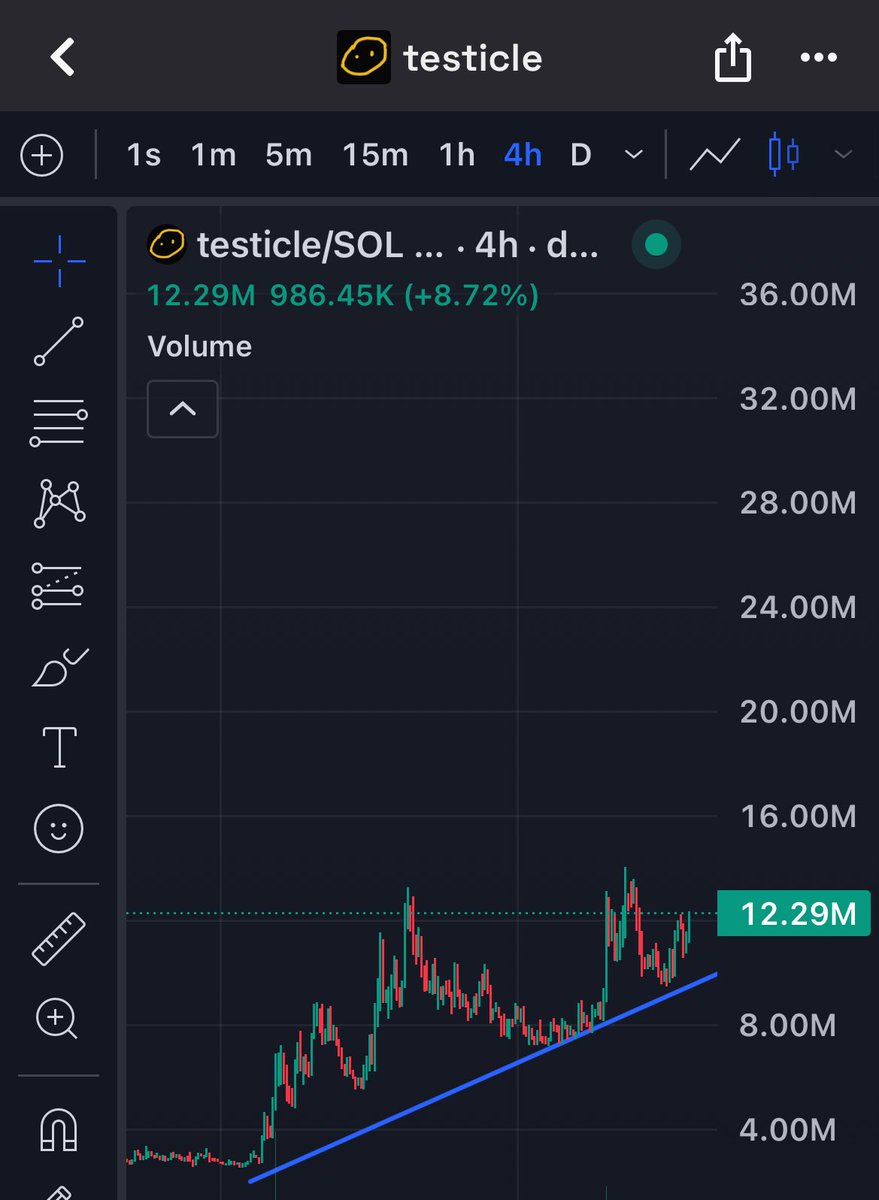The width and height of the screenshot is (879, 1200).
Task: Open the emoji sticker tool
Action: (59, 828)
